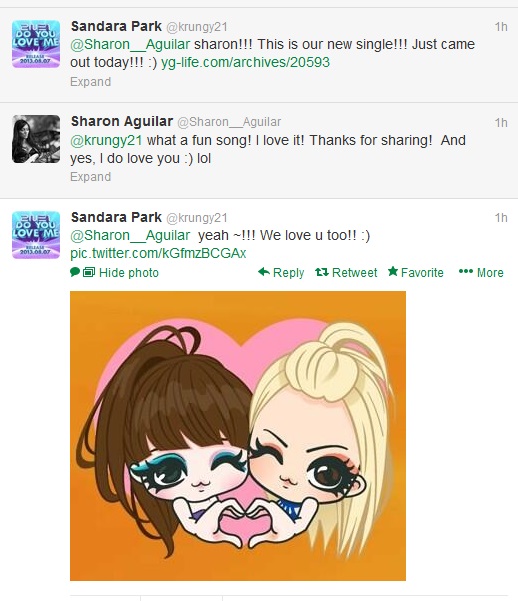Open Sandara Park's avatar in the first tweet

(x=36, y=44)
